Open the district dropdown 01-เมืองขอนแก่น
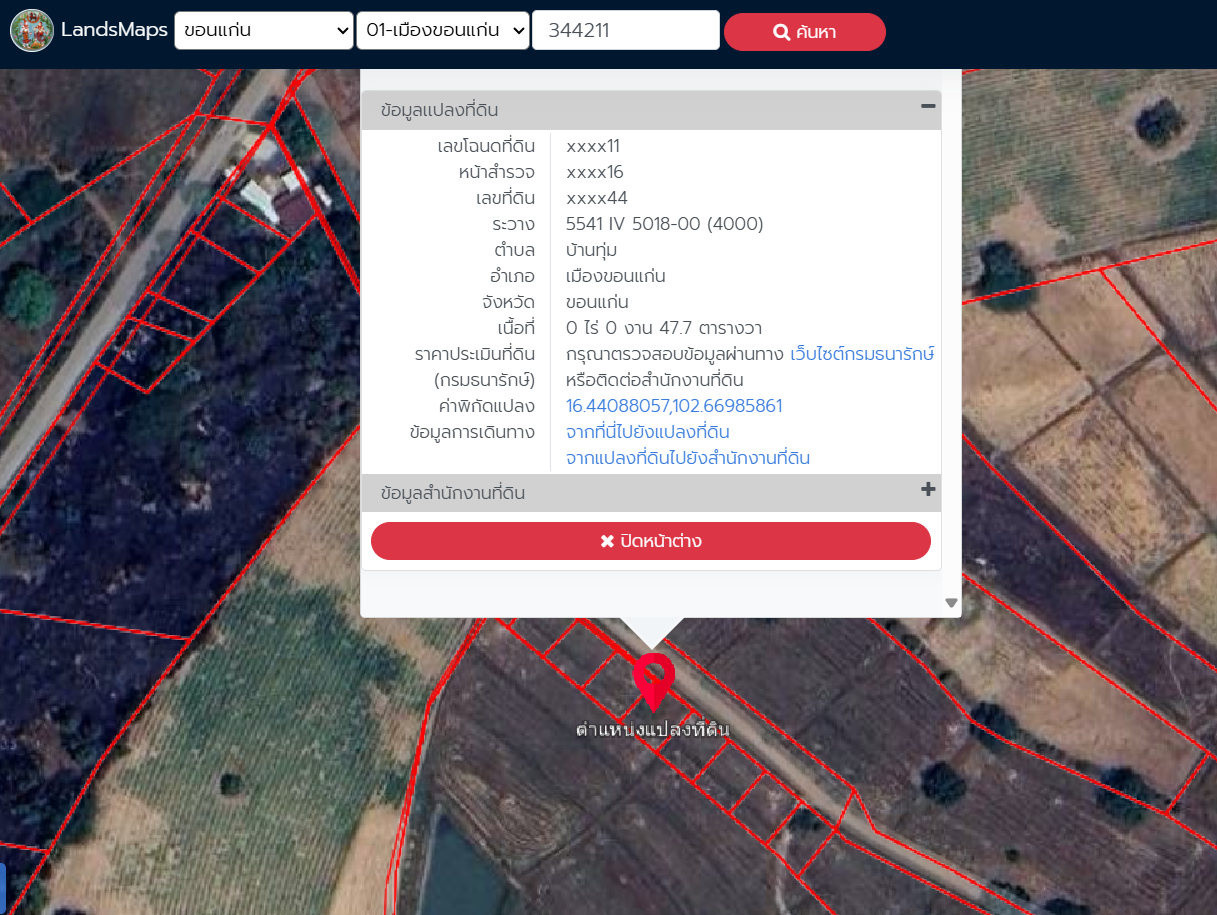Viewport: 1217px width, 915px height. tap(442, 31)
